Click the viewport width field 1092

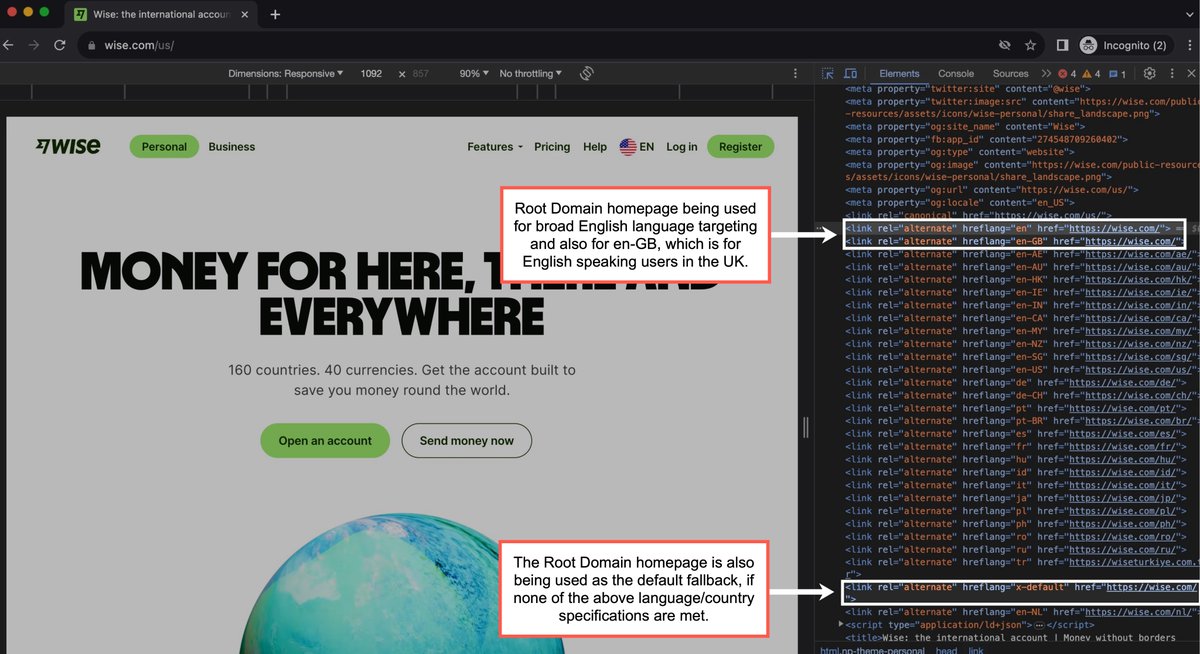tap(371, 73)
